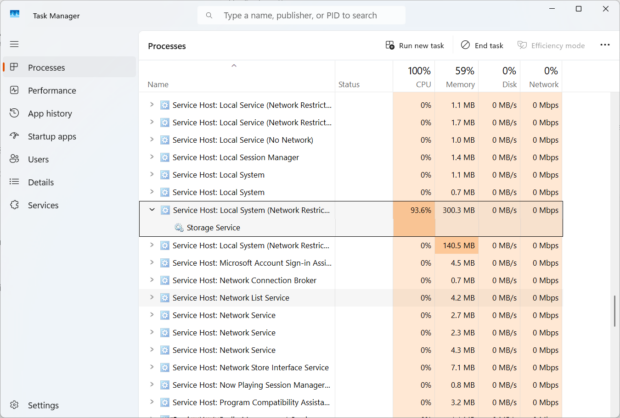The height and width of the screenshot is (418, 620).
Task: Click the Task Manager app icon
Action: coord(15,15)
